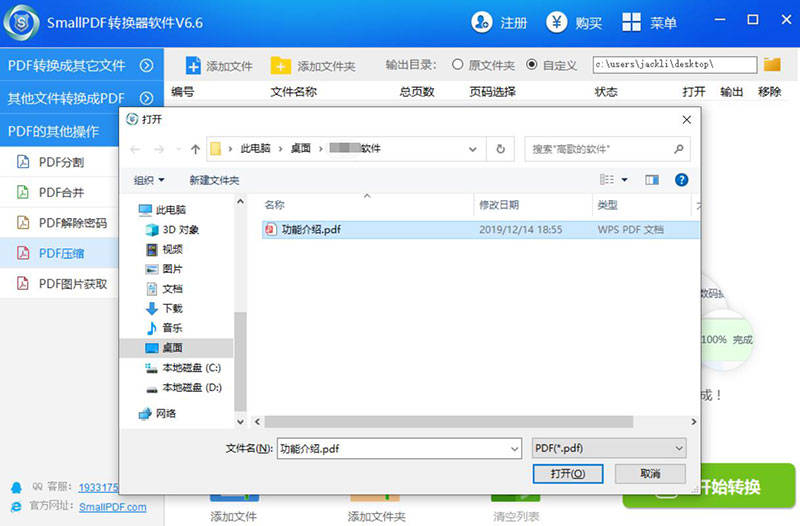Select 网络 in navigation tree
The height and width of the screenshot is (526, 800).
[x=157, y=413]
